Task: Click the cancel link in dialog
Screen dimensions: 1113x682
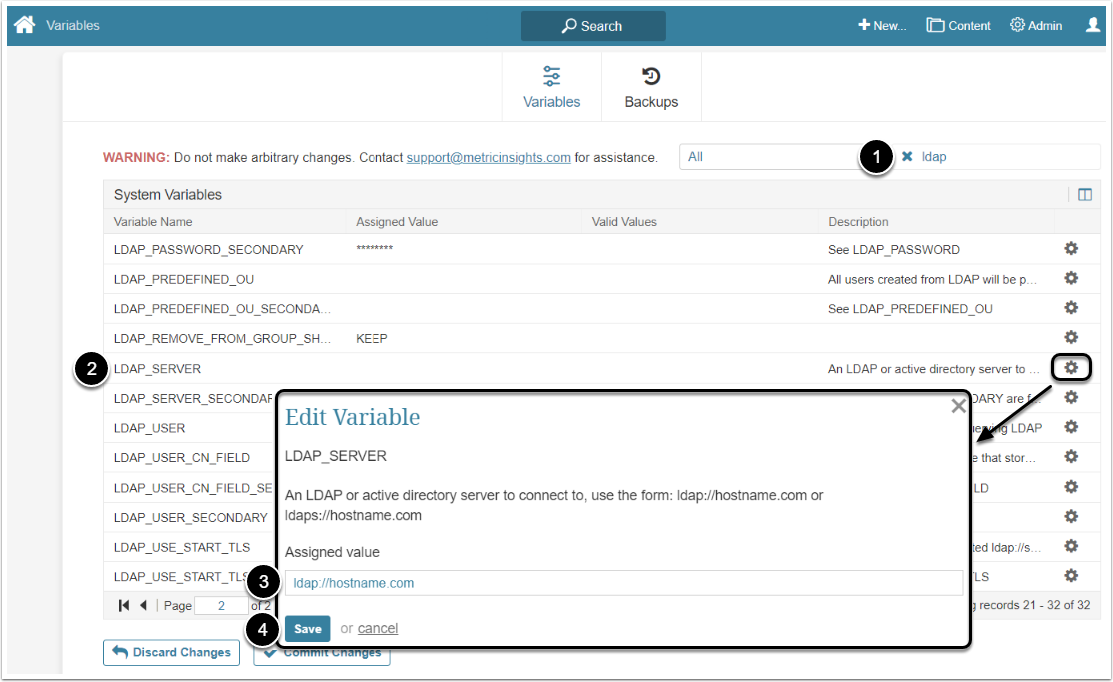Action: [x=378, y=628]
